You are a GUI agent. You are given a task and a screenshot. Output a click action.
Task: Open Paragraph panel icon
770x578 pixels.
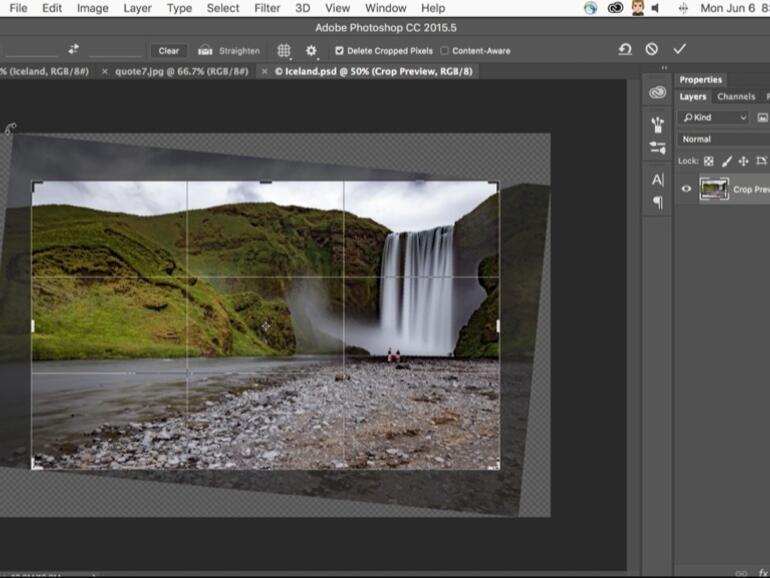(x=658, y=202)
